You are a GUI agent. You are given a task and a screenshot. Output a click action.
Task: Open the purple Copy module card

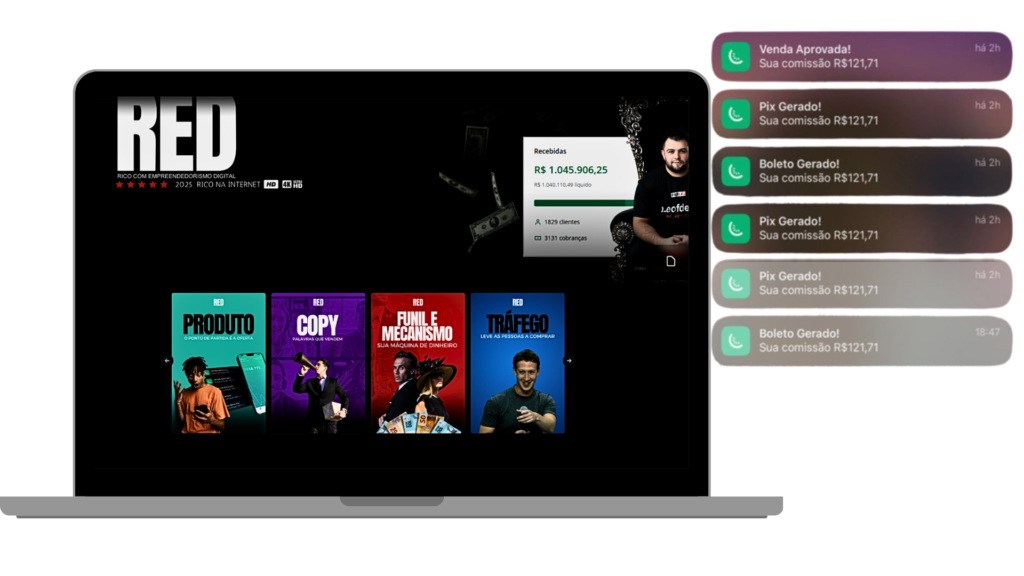(317, 363)
